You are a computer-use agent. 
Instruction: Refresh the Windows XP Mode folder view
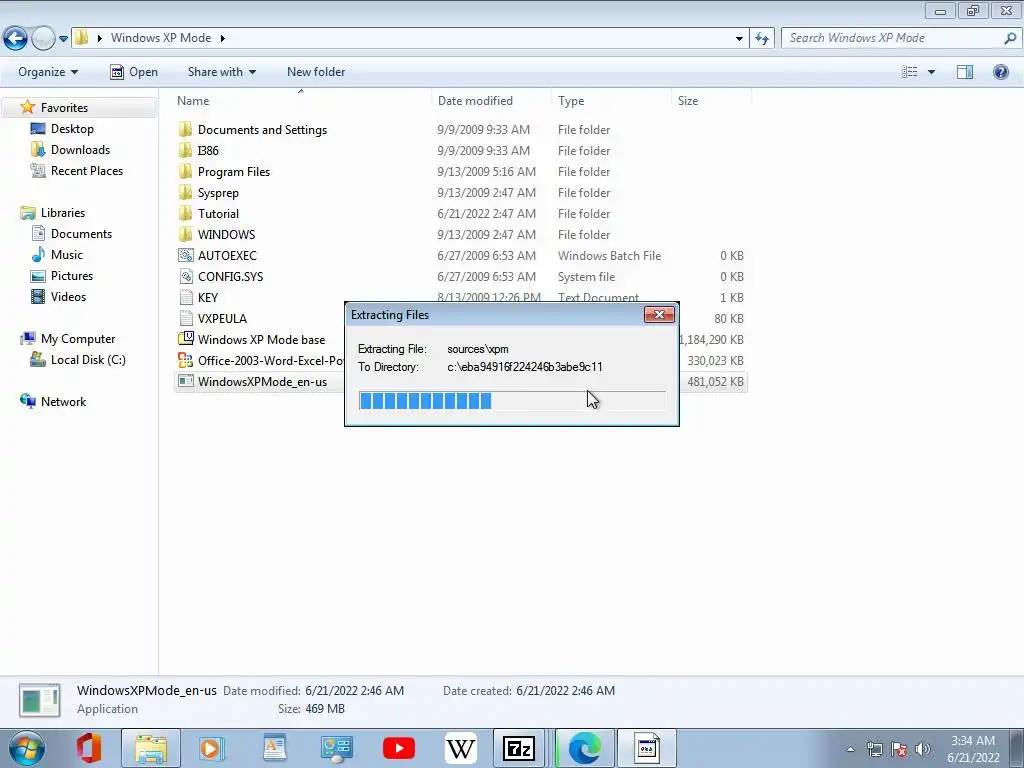(x=761, y=39)
